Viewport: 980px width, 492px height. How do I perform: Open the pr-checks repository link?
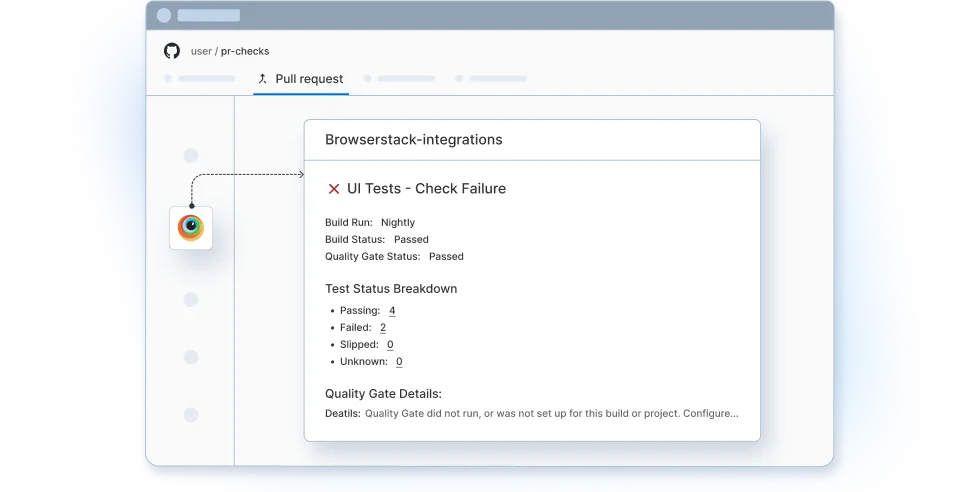pos(245,51)
